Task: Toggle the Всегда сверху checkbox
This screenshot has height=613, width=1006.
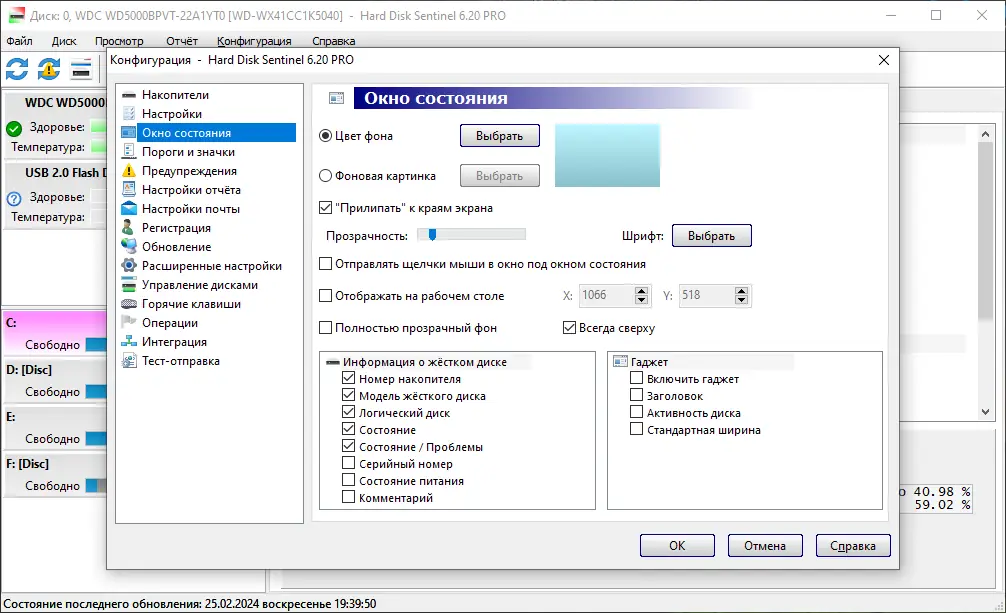Action: coord(569,328)
